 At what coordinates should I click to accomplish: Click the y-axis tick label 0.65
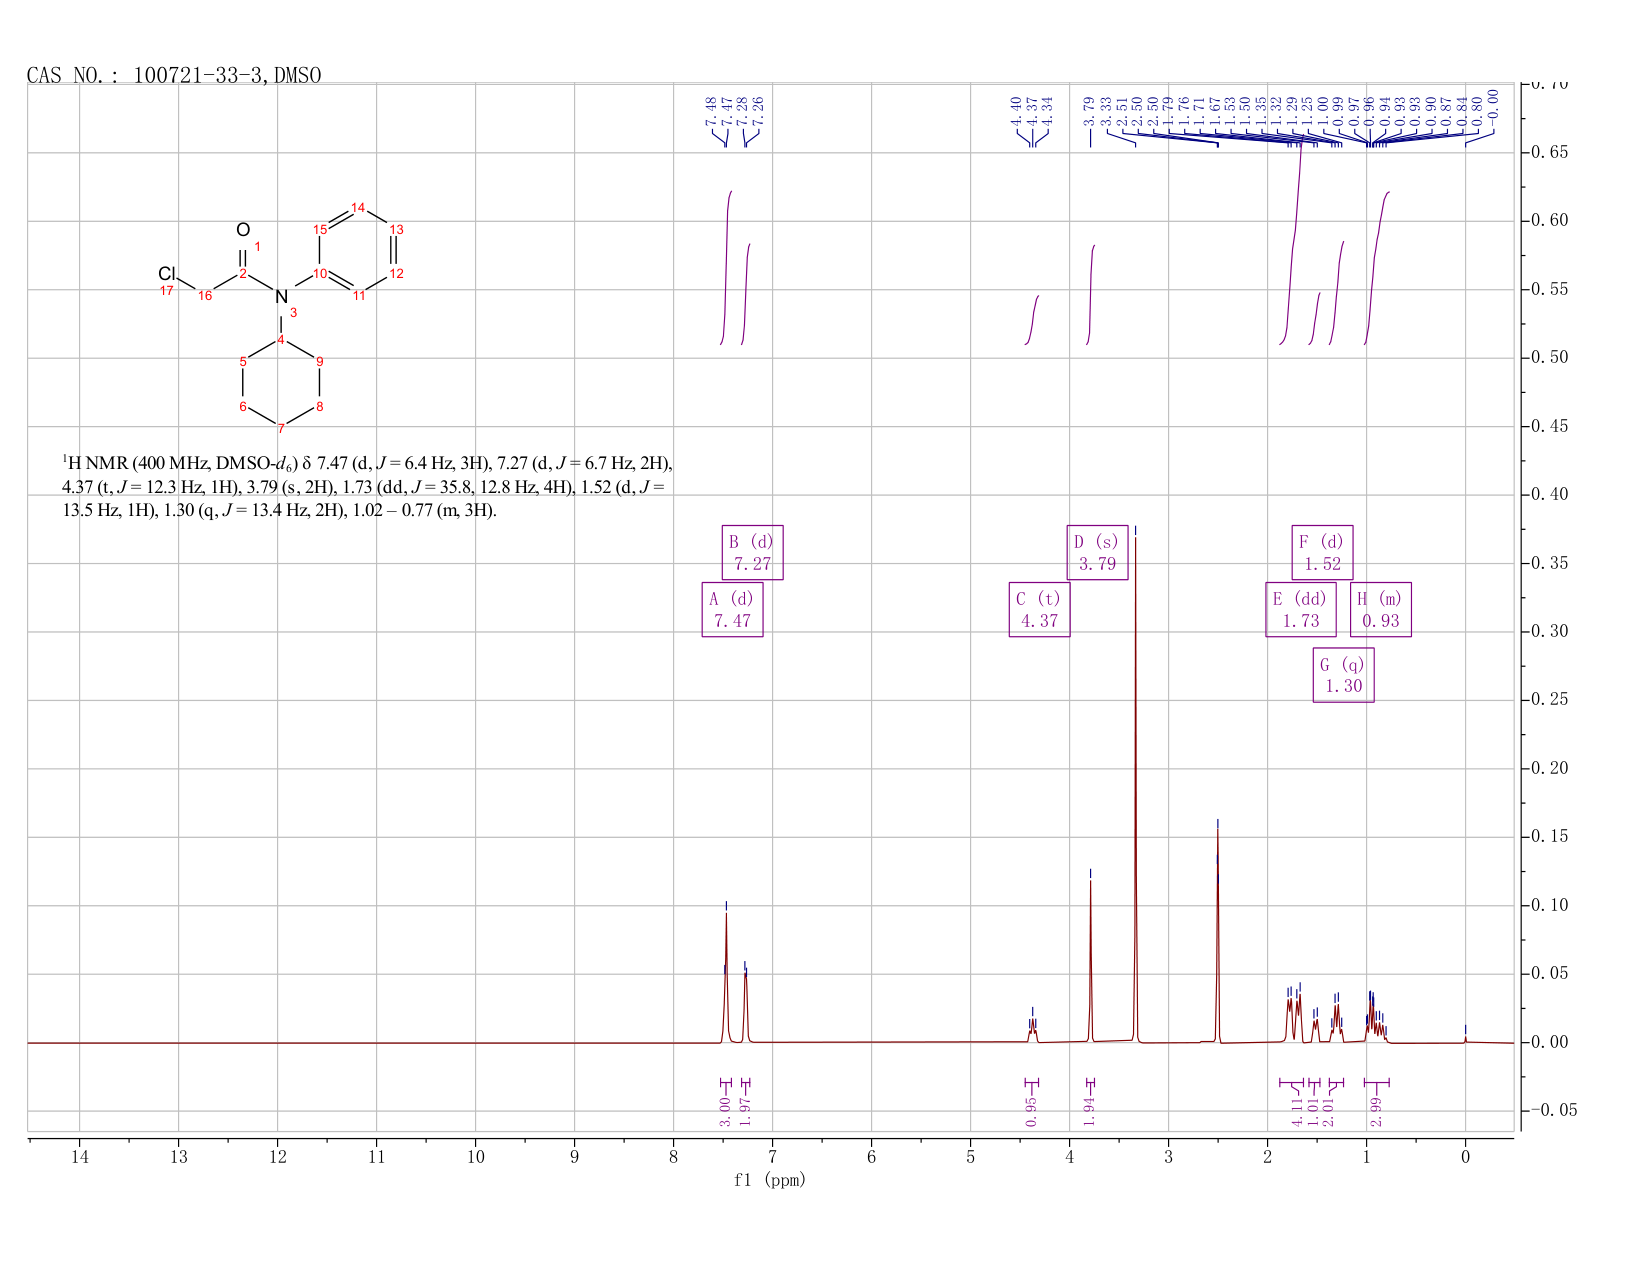click(x=1550, y=153)
